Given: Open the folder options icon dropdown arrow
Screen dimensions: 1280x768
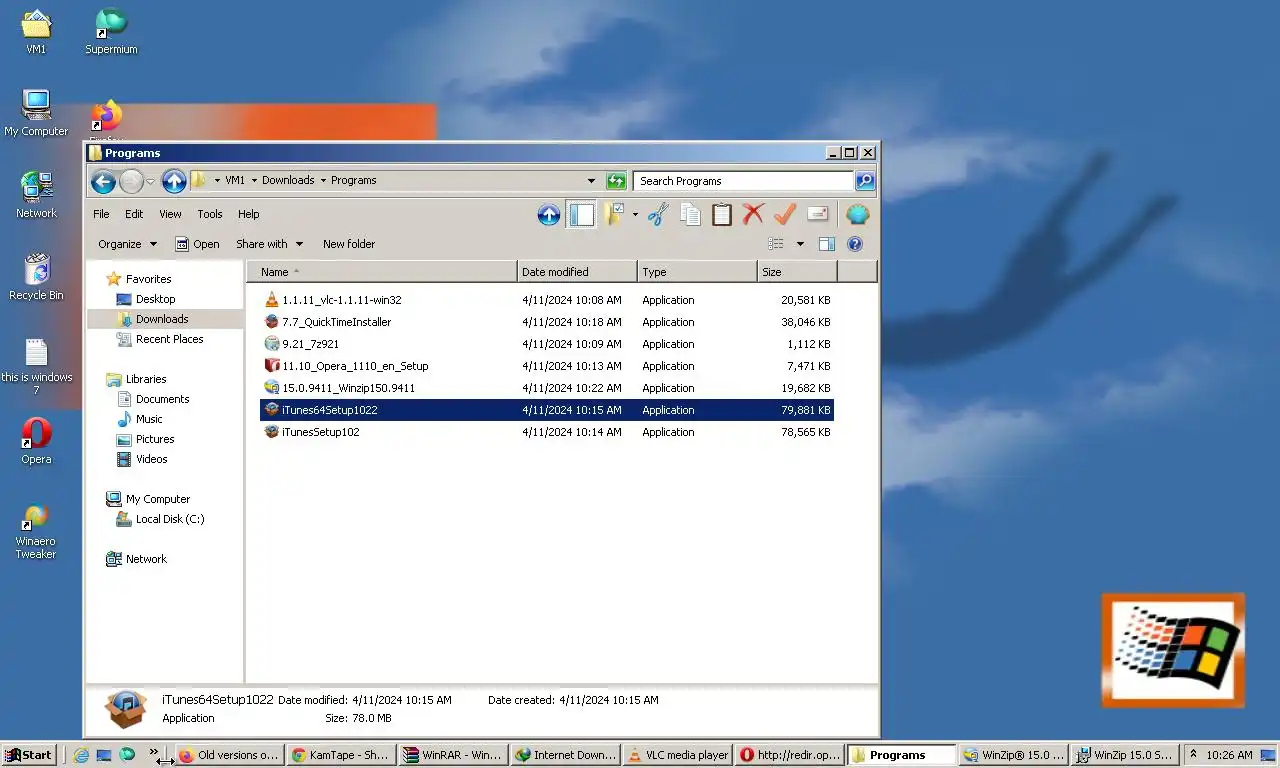Looking at the screenshot, I should click(635, 214).
